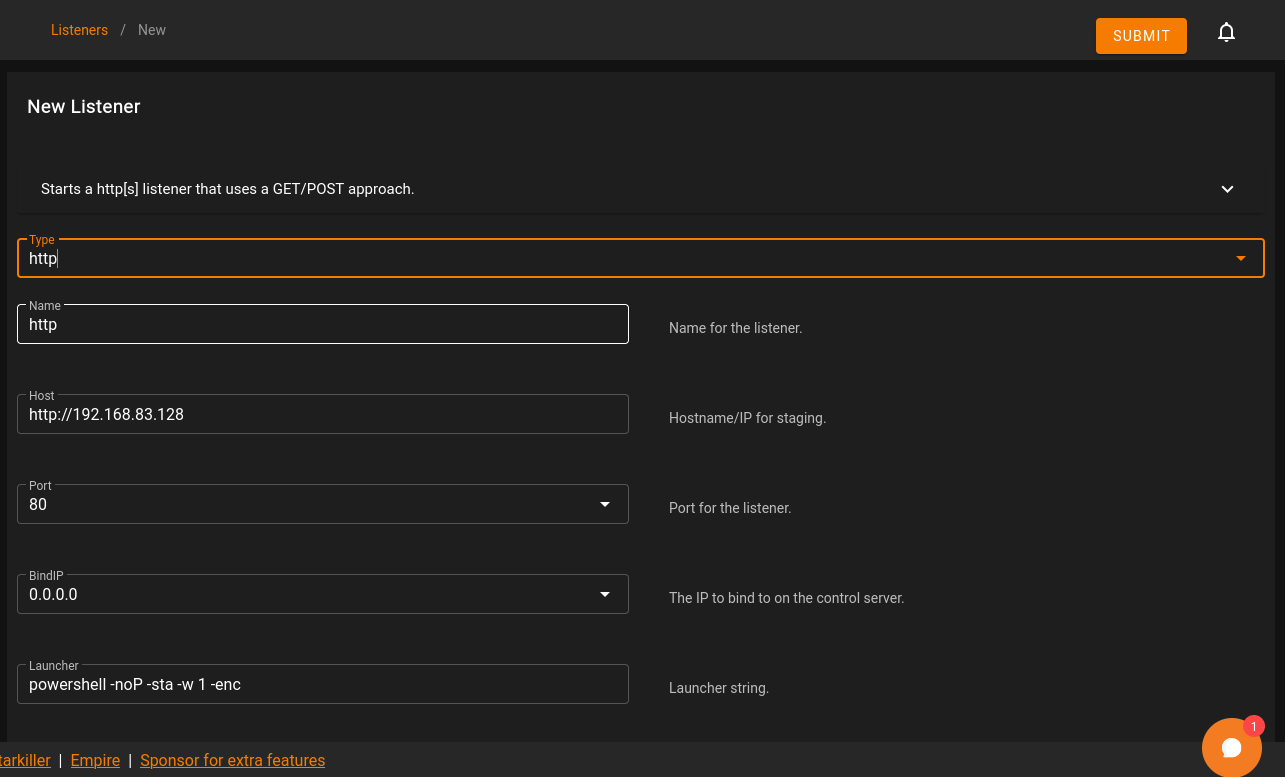Open Sponsor for extra features link
This screenshot has height=777, width=1285.
(232, 760)
